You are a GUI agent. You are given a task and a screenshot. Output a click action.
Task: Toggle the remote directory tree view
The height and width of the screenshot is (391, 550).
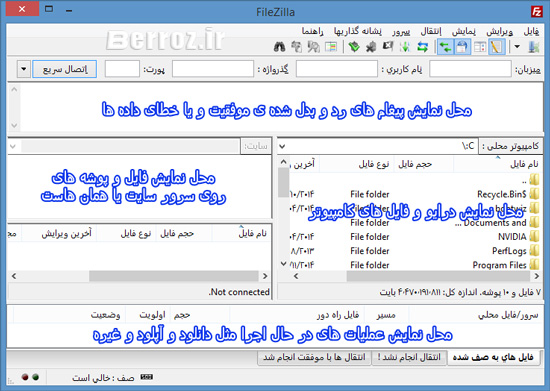click(x=462, y=47)
